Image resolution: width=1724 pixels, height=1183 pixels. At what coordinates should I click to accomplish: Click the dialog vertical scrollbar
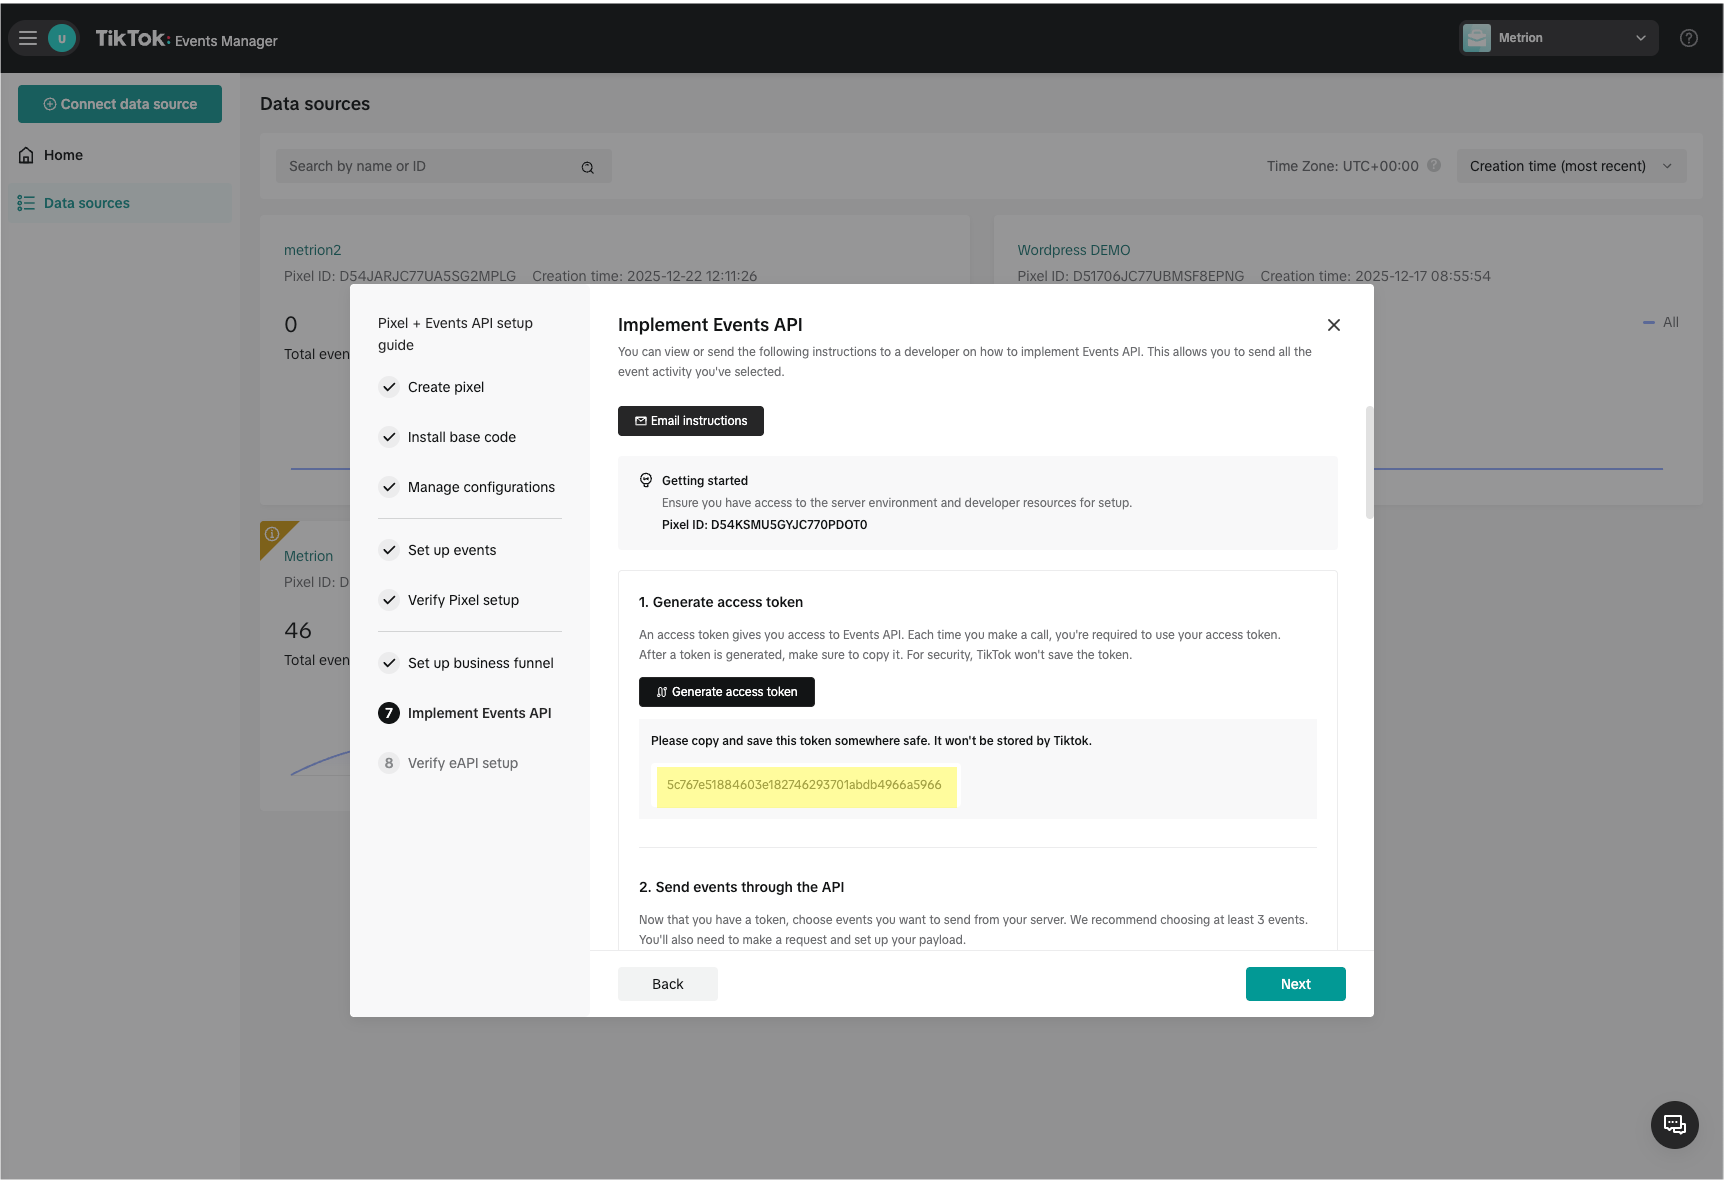point(1369,462)
